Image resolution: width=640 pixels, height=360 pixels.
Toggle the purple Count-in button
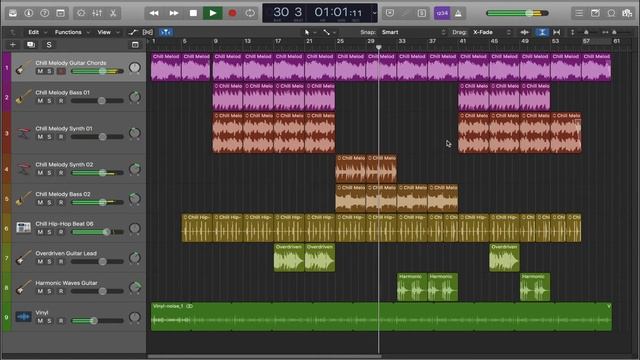(442, 13)
